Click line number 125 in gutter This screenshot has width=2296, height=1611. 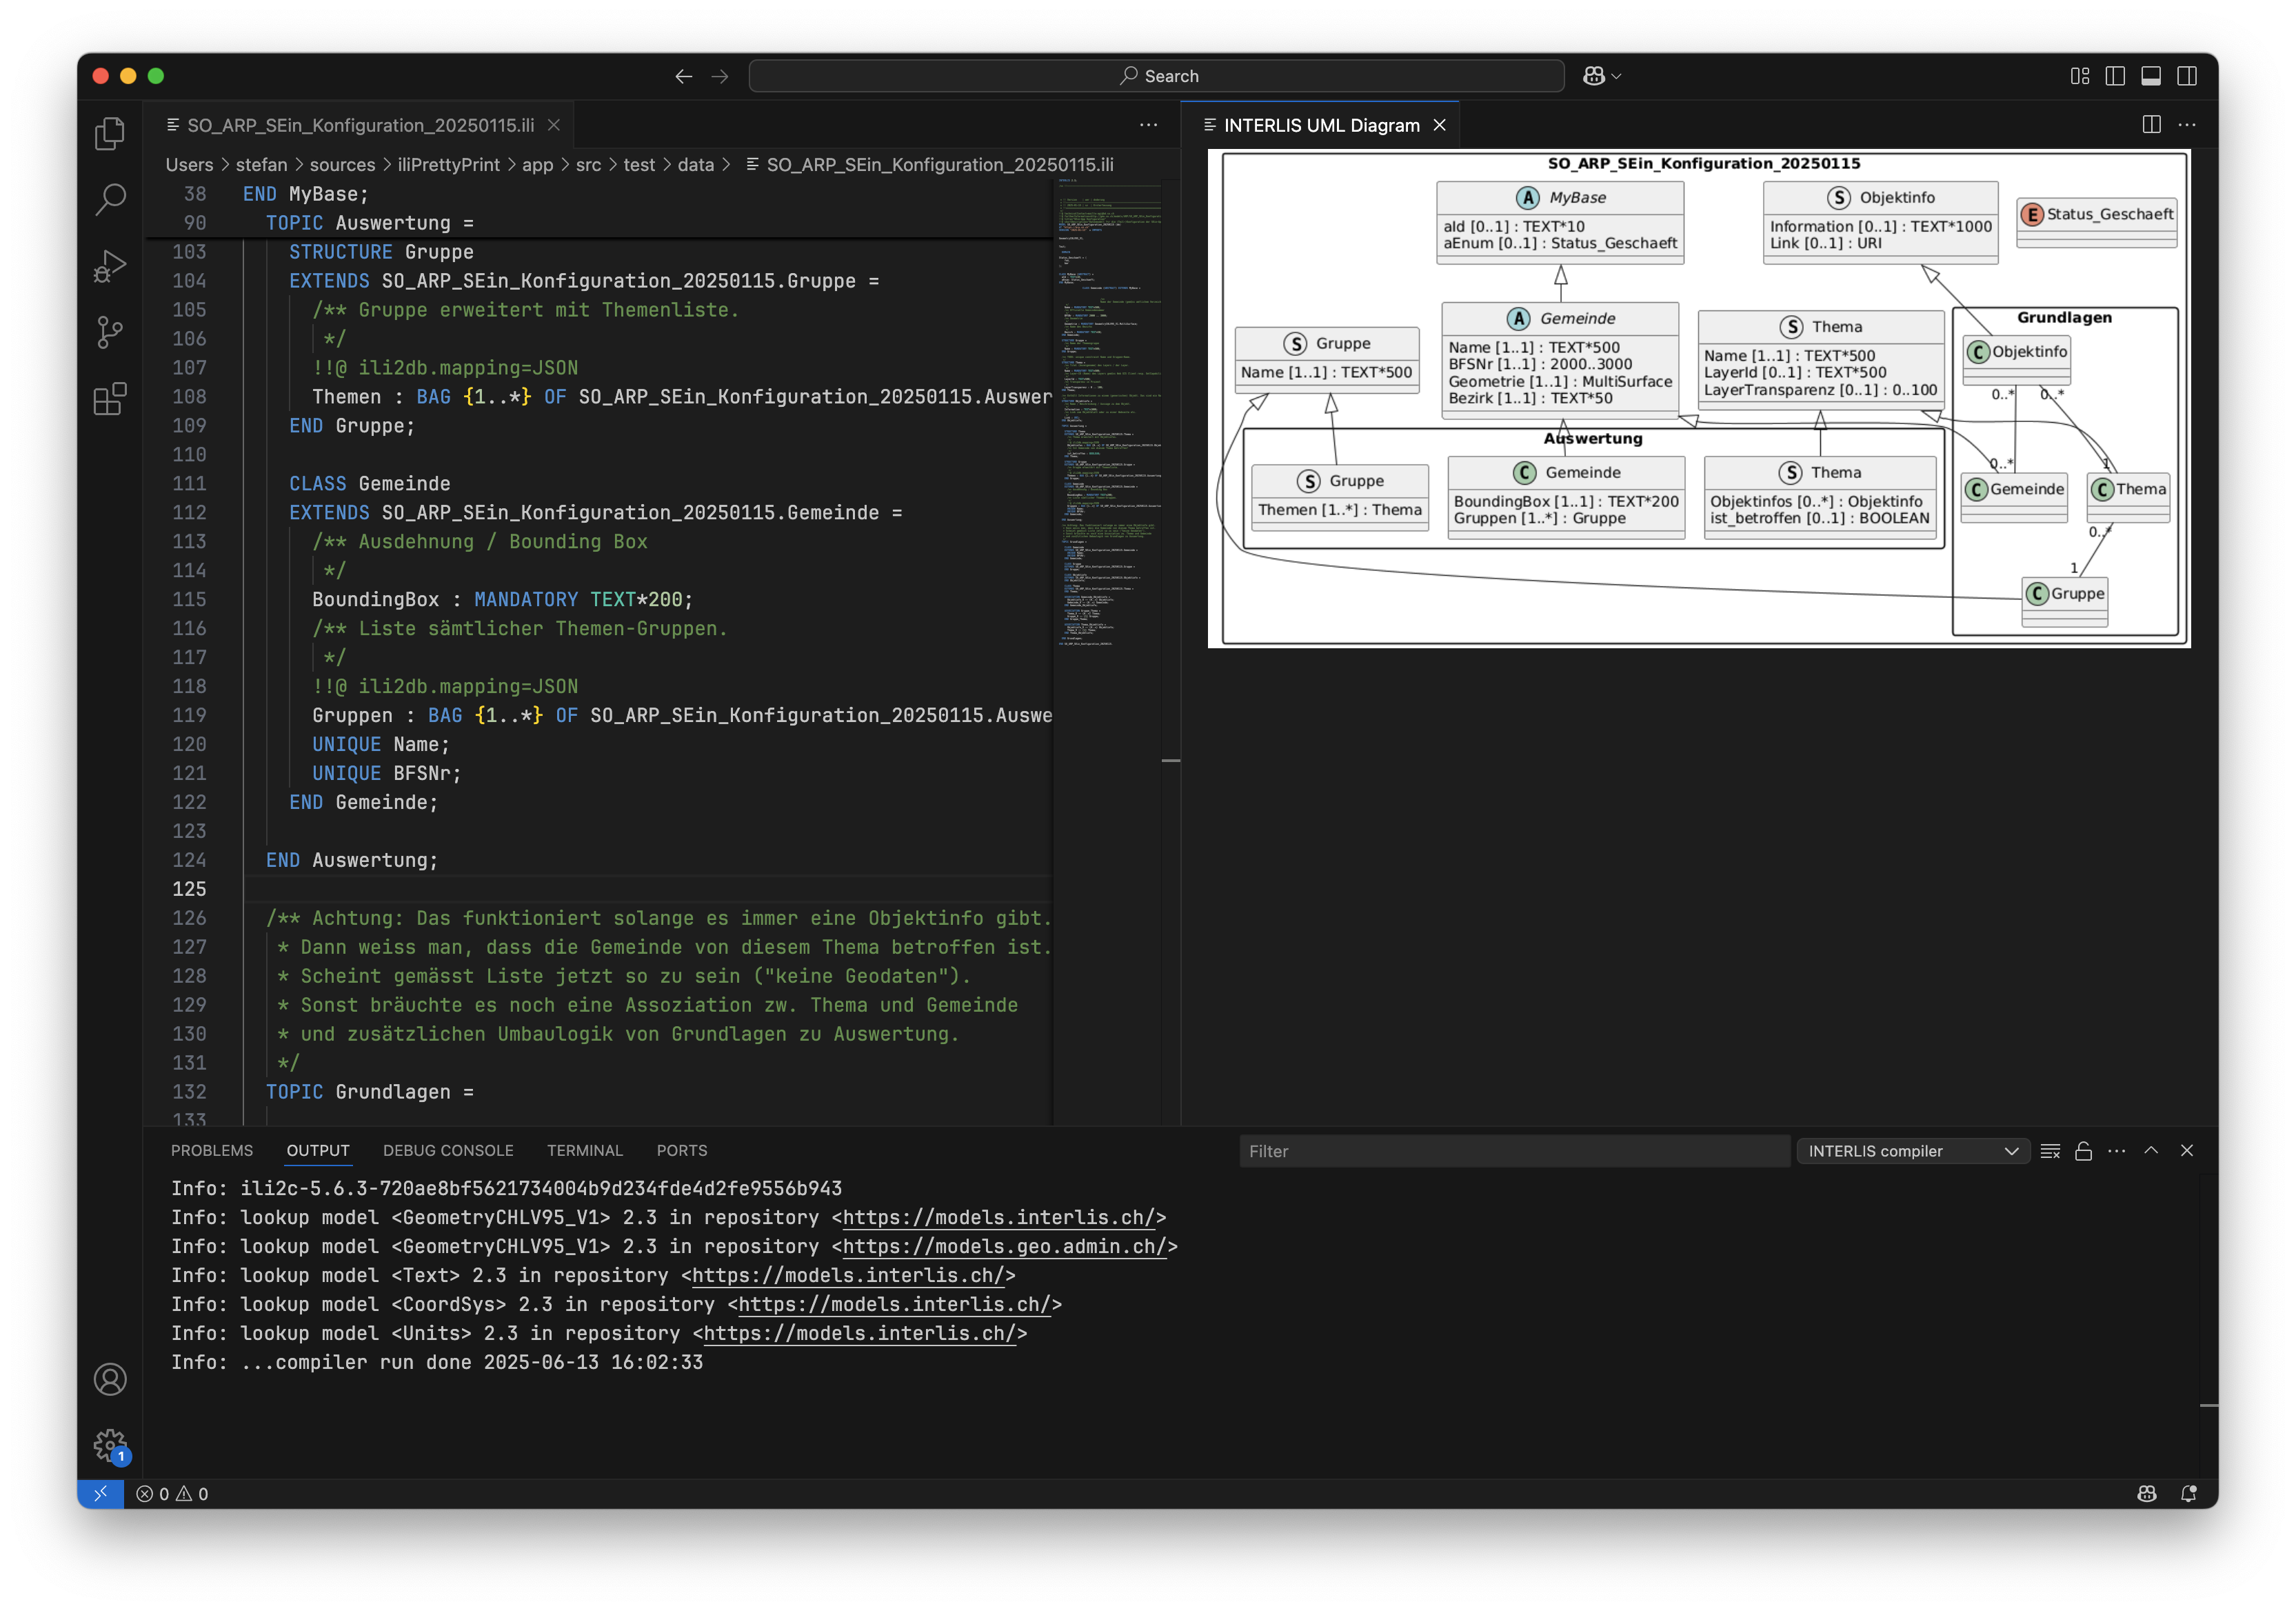(x=189, y=889)
